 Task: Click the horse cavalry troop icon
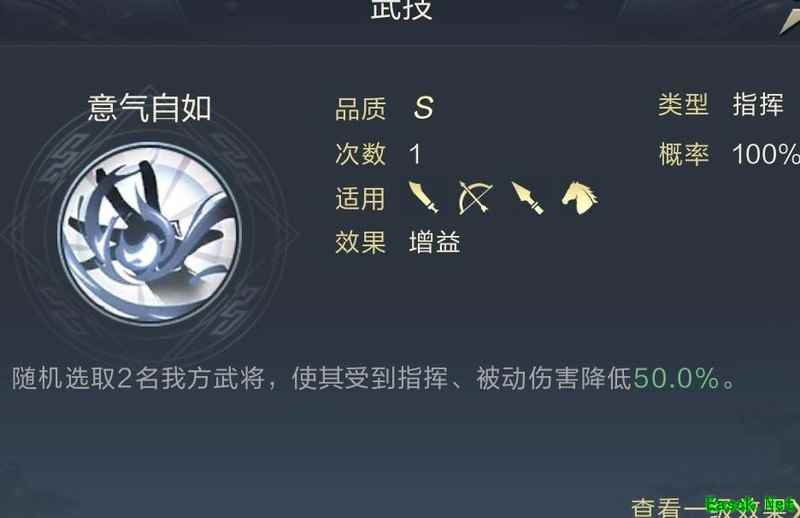[580, 198]
